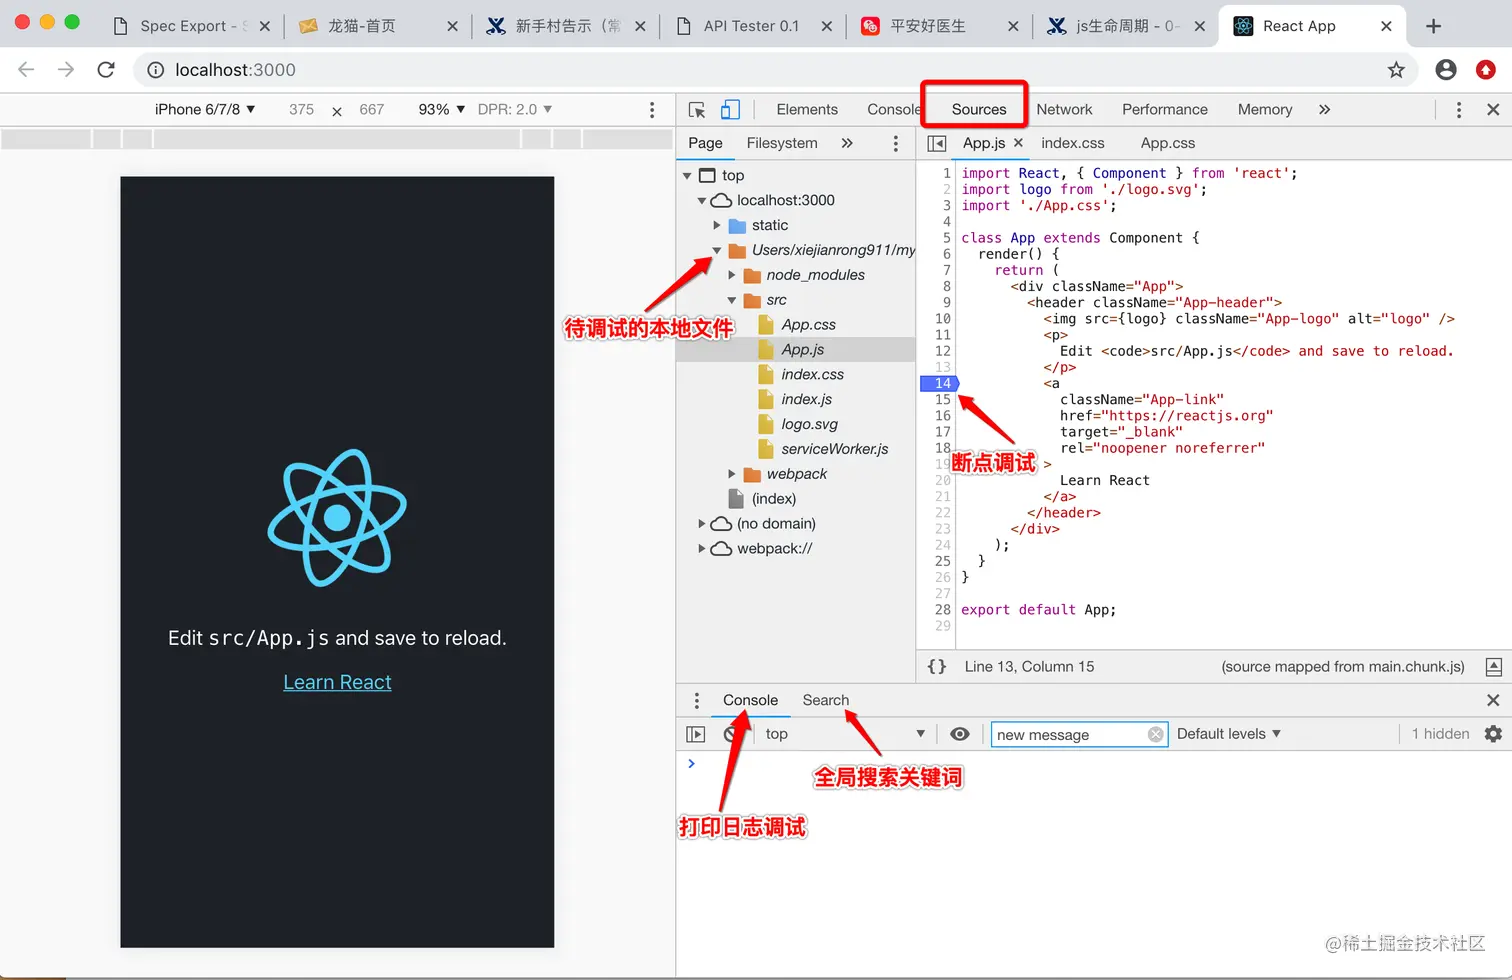Expand the node_modules folder
The height and width of the screenshot is (980, 1512).
point(732,275)
